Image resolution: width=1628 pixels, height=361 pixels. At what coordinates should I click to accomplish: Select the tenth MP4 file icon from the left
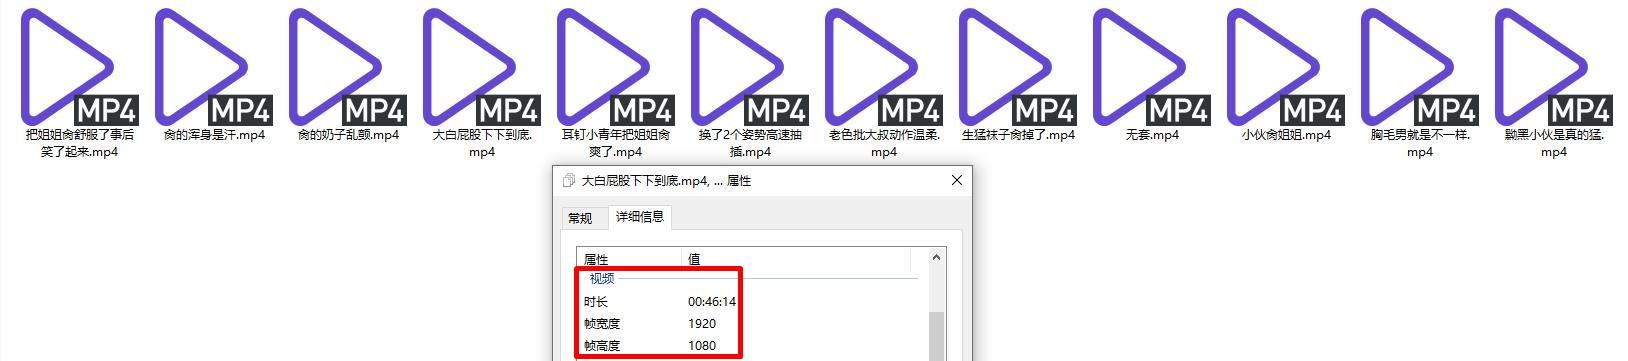(1285, 67)
